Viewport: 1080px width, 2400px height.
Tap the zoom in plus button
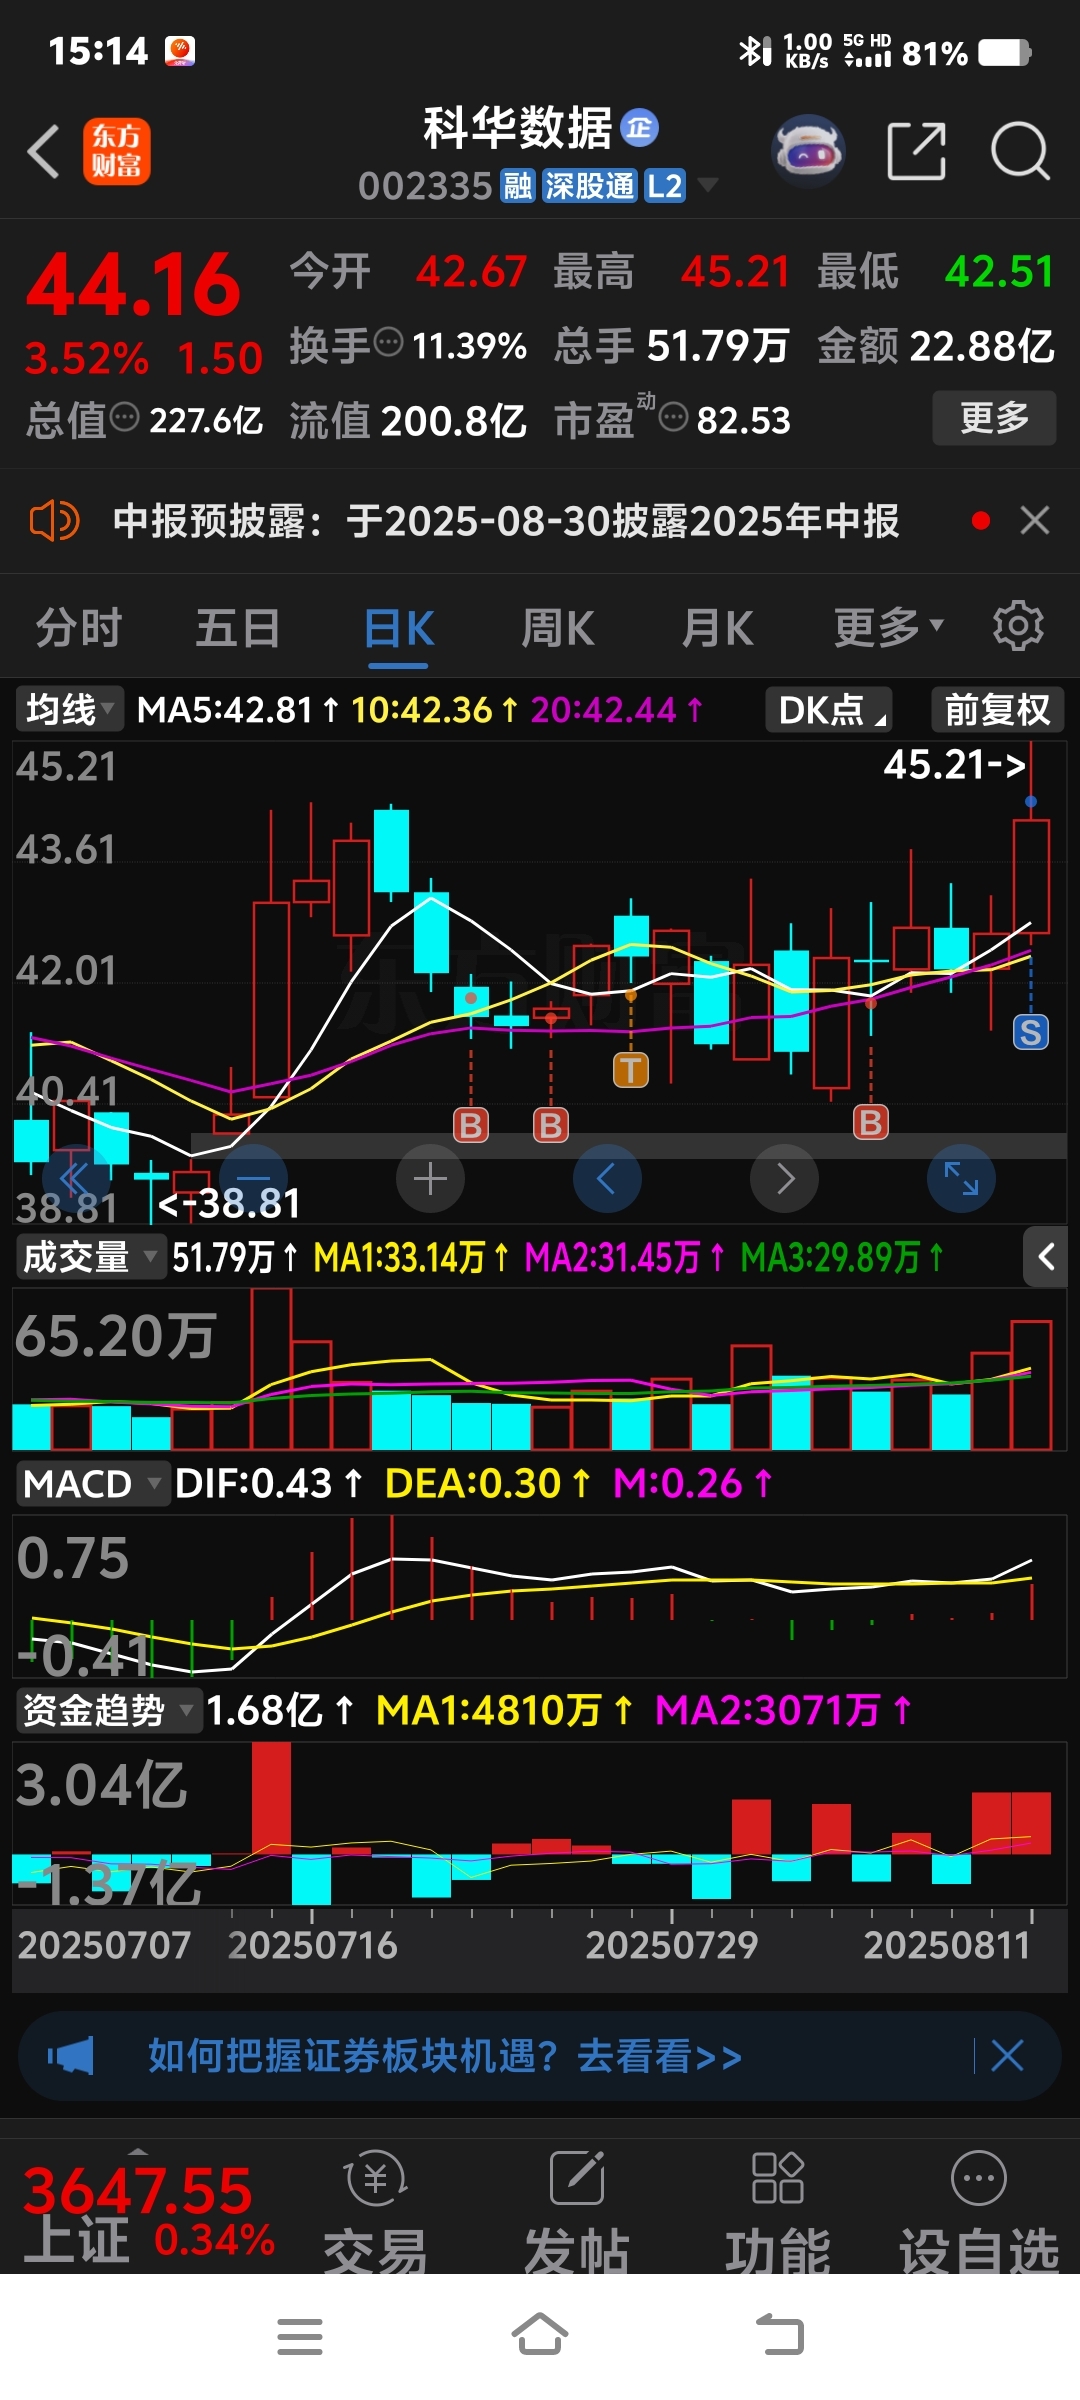pyautogui.click(x=430, y=1179)
